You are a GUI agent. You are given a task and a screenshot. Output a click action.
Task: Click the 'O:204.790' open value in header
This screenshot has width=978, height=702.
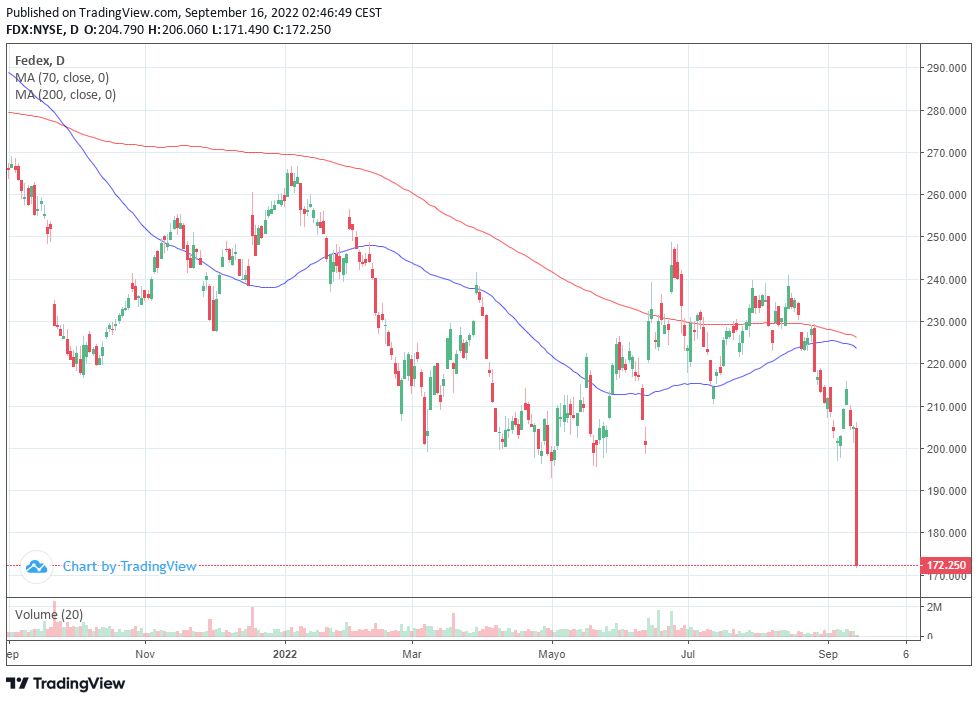coord(114,29)
